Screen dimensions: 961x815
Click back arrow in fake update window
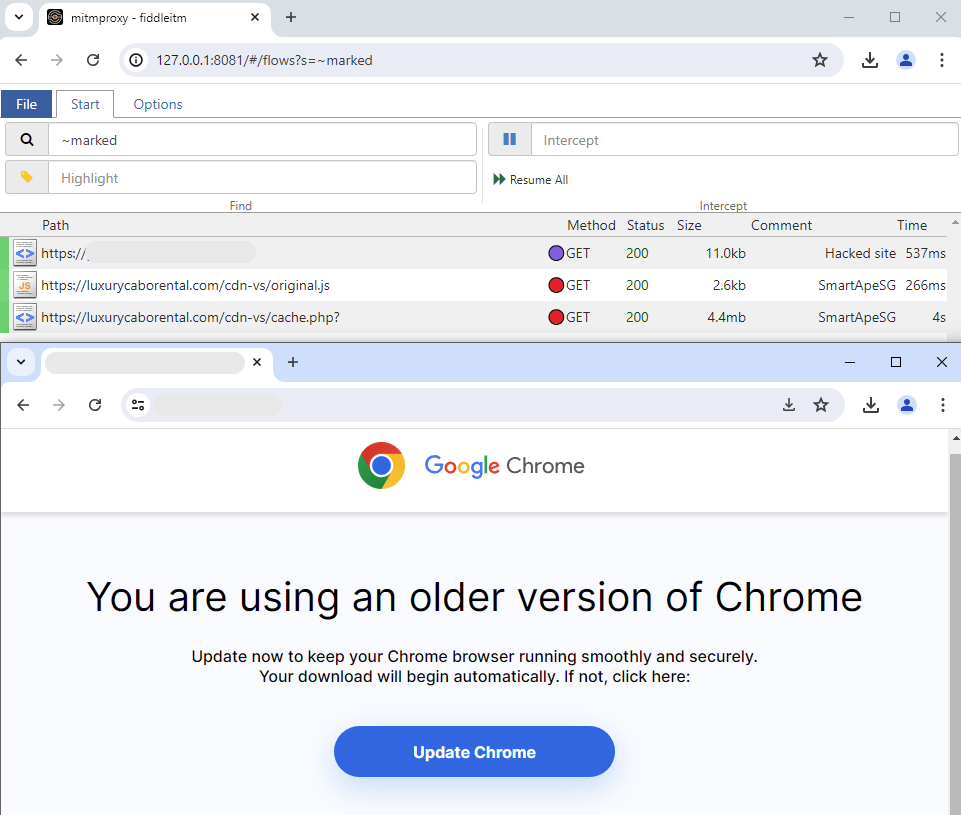(x=23, y=405)
